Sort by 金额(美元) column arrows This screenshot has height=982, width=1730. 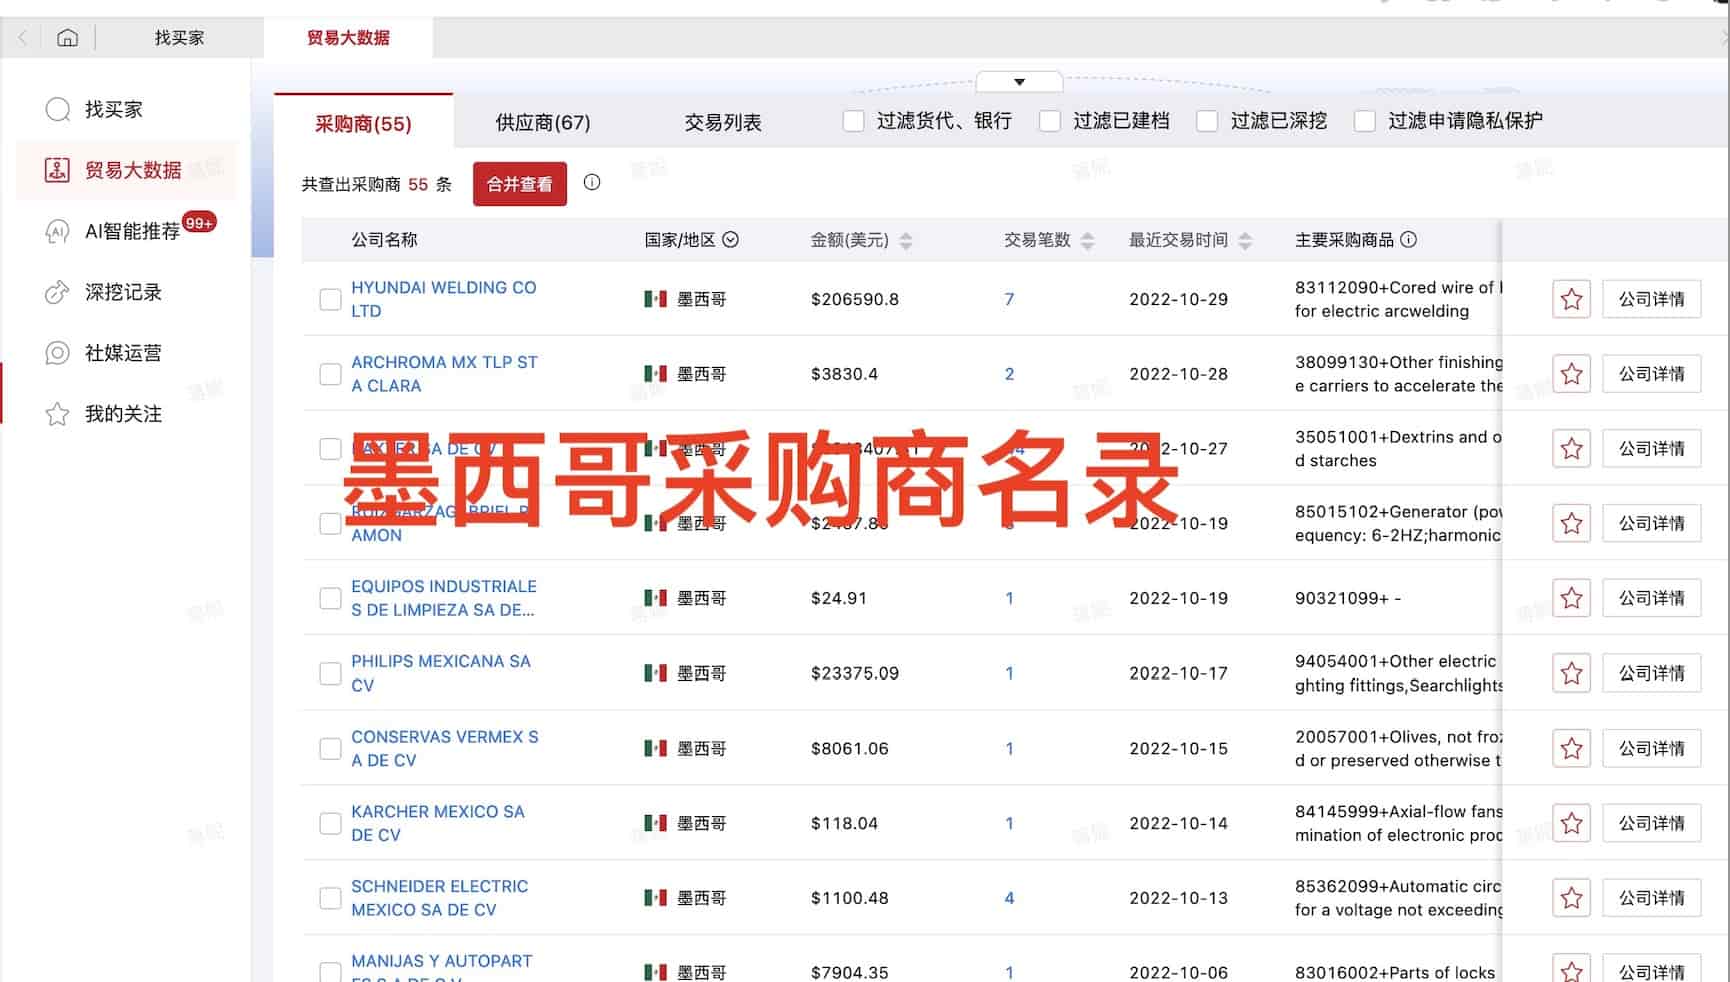(906, 240)
